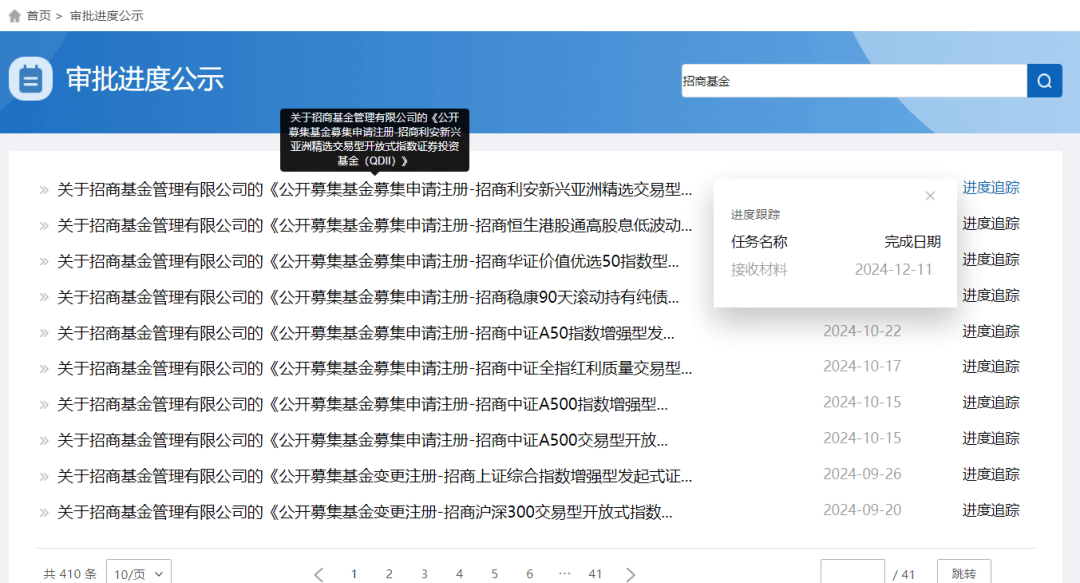This screenshot has width=1080, height=583.
Task: Open the 10/页 page size dropdown
Action: (x=138, y=573)
